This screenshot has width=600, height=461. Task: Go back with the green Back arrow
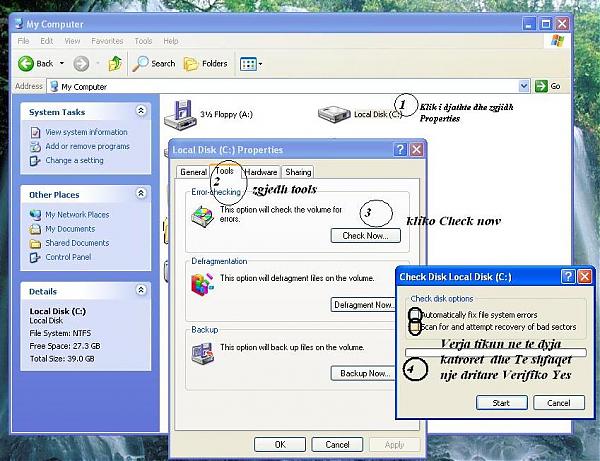point(26,64)
